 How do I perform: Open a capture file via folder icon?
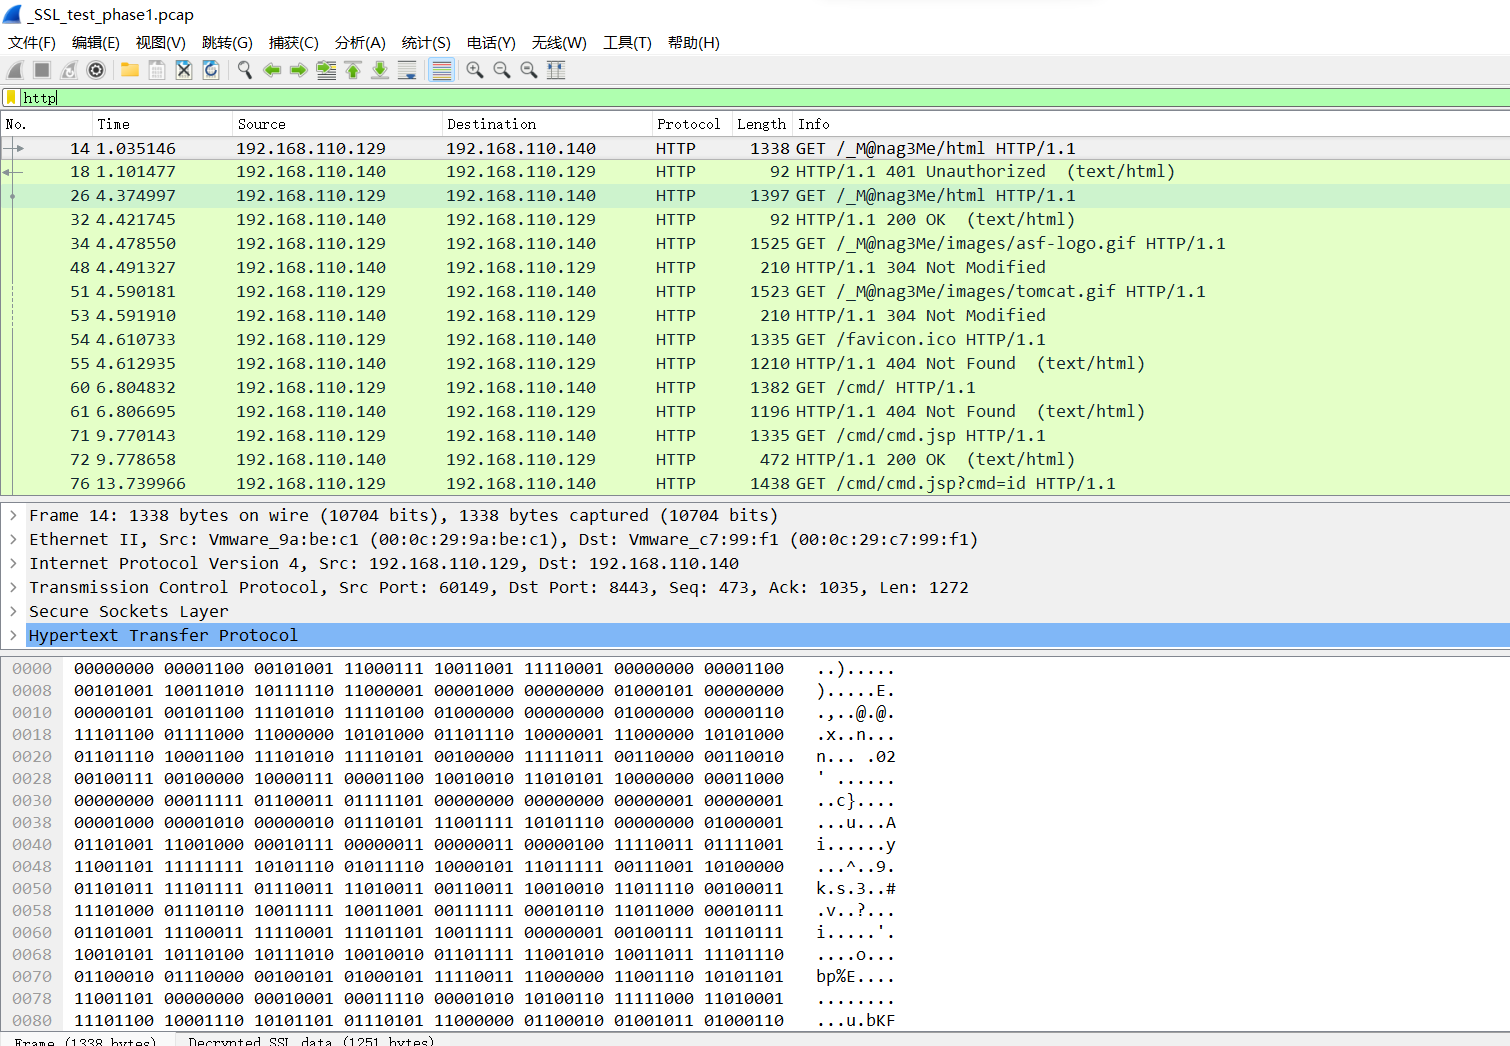tap(130, 70)
